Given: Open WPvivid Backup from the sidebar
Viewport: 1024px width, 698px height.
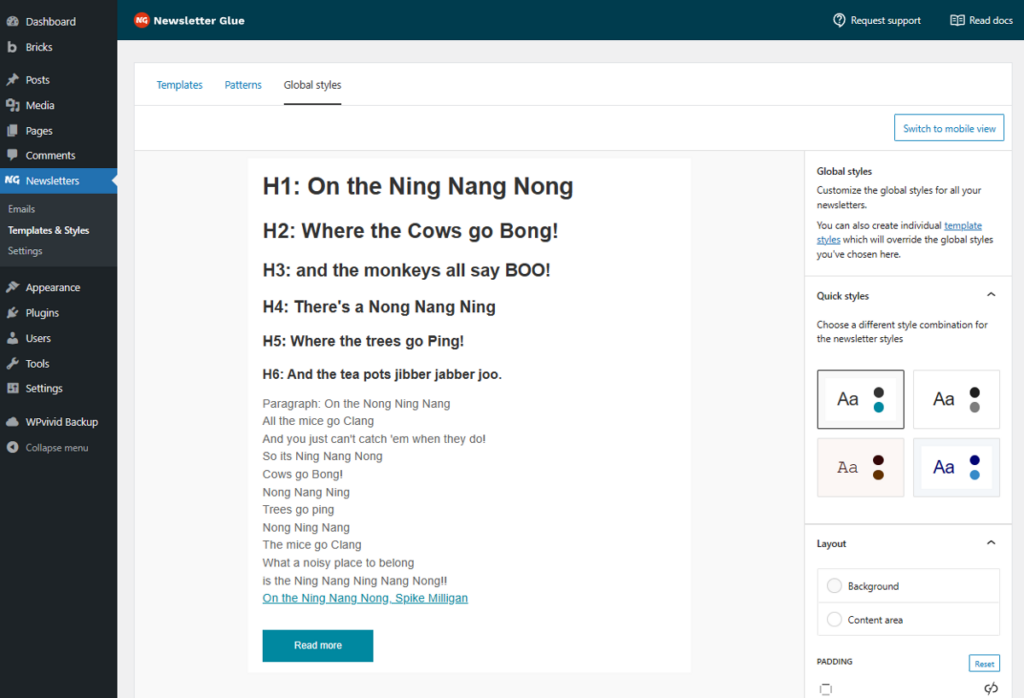Looking at the screenshot, I should tap(60, 422).
